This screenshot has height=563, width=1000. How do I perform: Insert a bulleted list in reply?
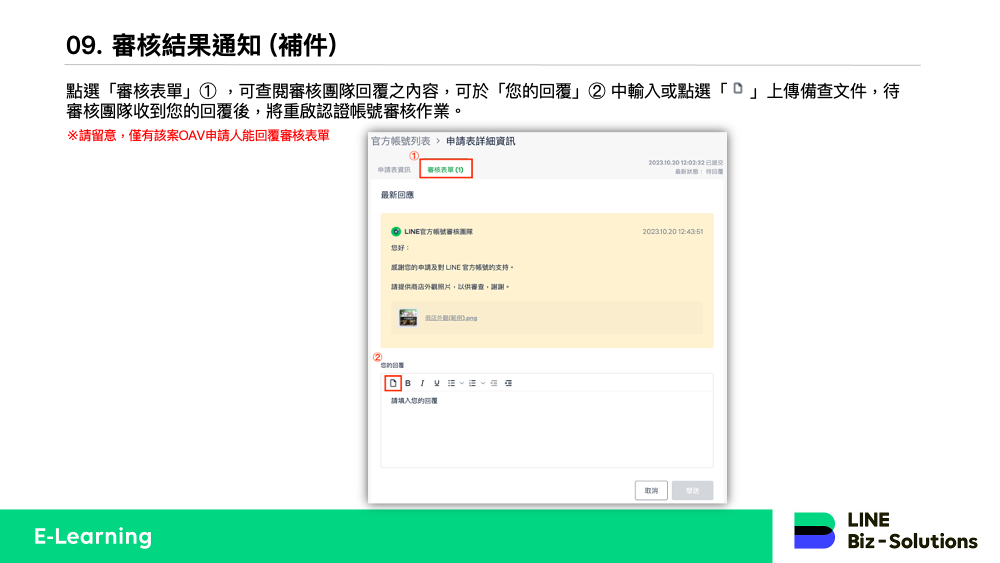[x=451, y=383]
